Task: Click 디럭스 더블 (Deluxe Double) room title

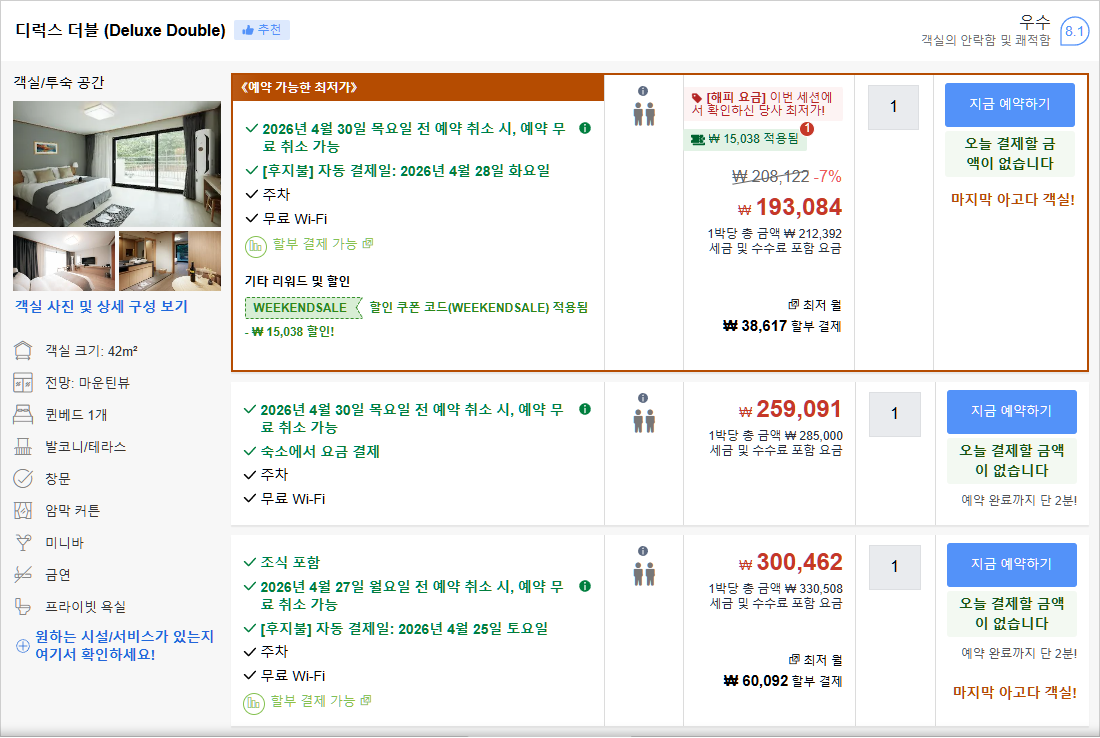Action: [x=121, y=30]
